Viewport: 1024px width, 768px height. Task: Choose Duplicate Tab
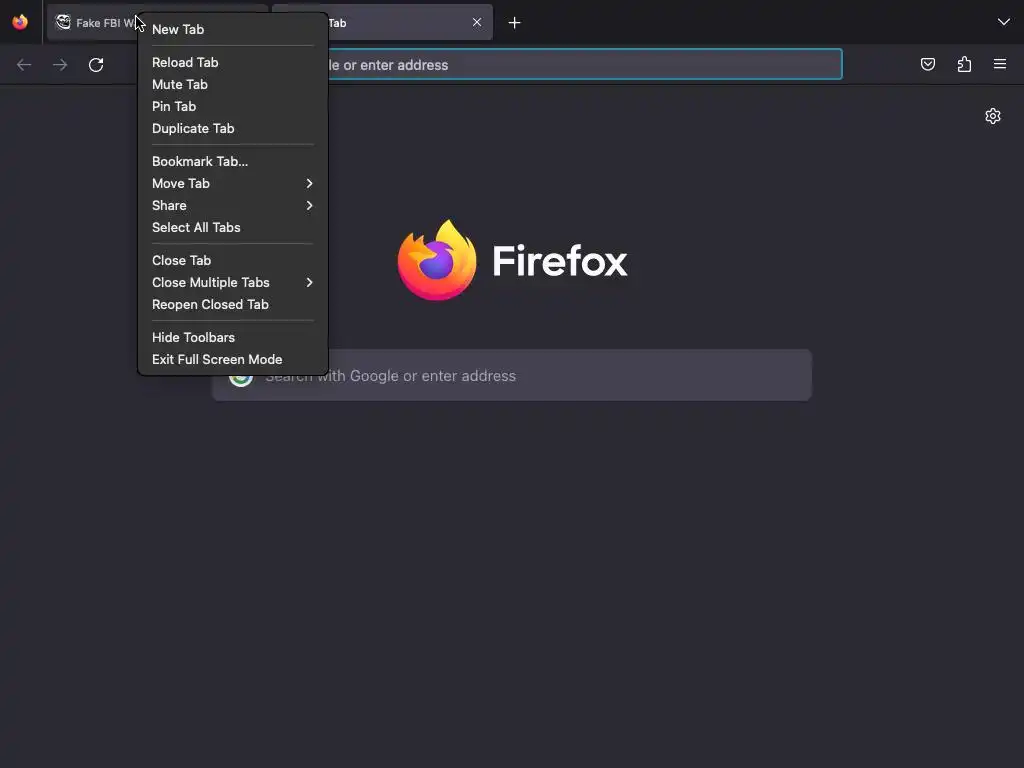tap(232, 129)
